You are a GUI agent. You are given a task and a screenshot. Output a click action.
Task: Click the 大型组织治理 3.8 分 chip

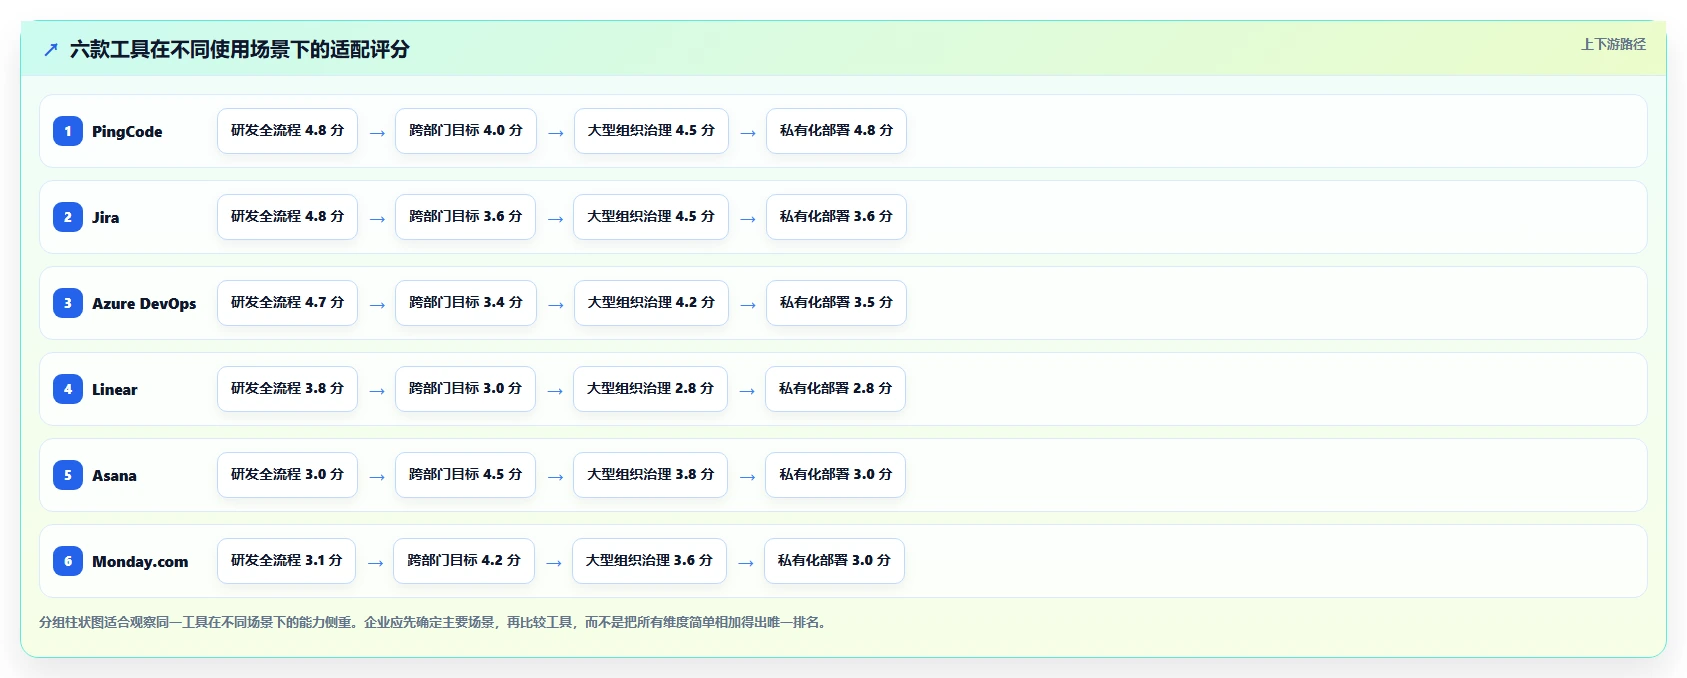(650, 475)
